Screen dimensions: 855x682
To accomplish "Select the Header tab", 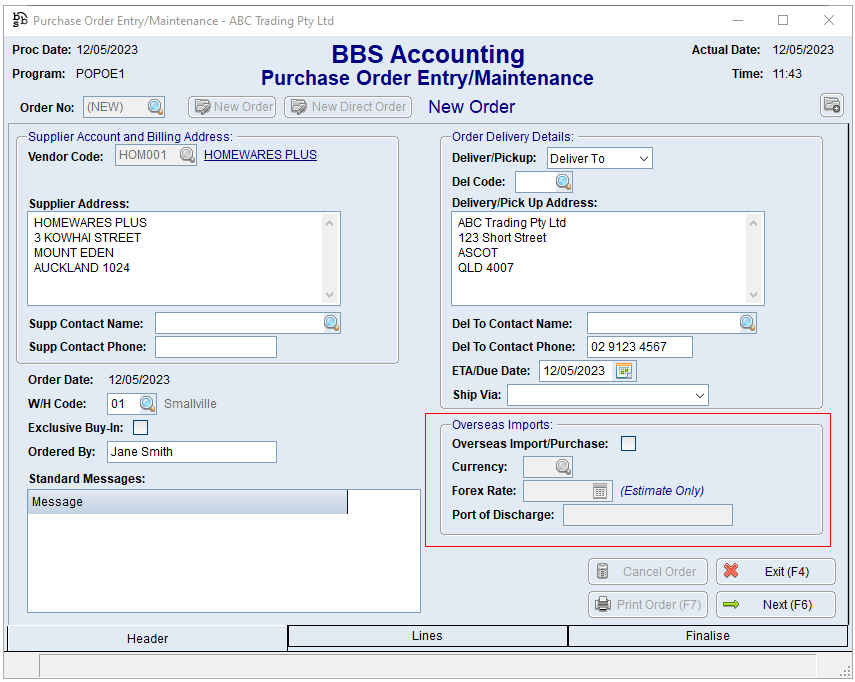I will coord(147,638).
